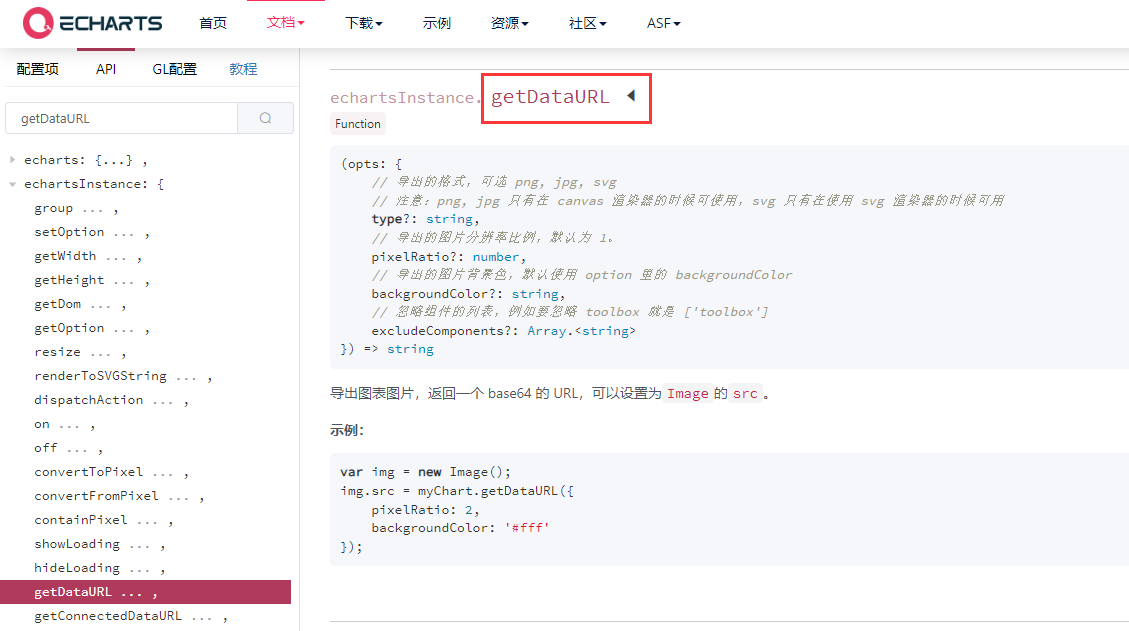Click the getDataURL search input field

click(122, 118)
